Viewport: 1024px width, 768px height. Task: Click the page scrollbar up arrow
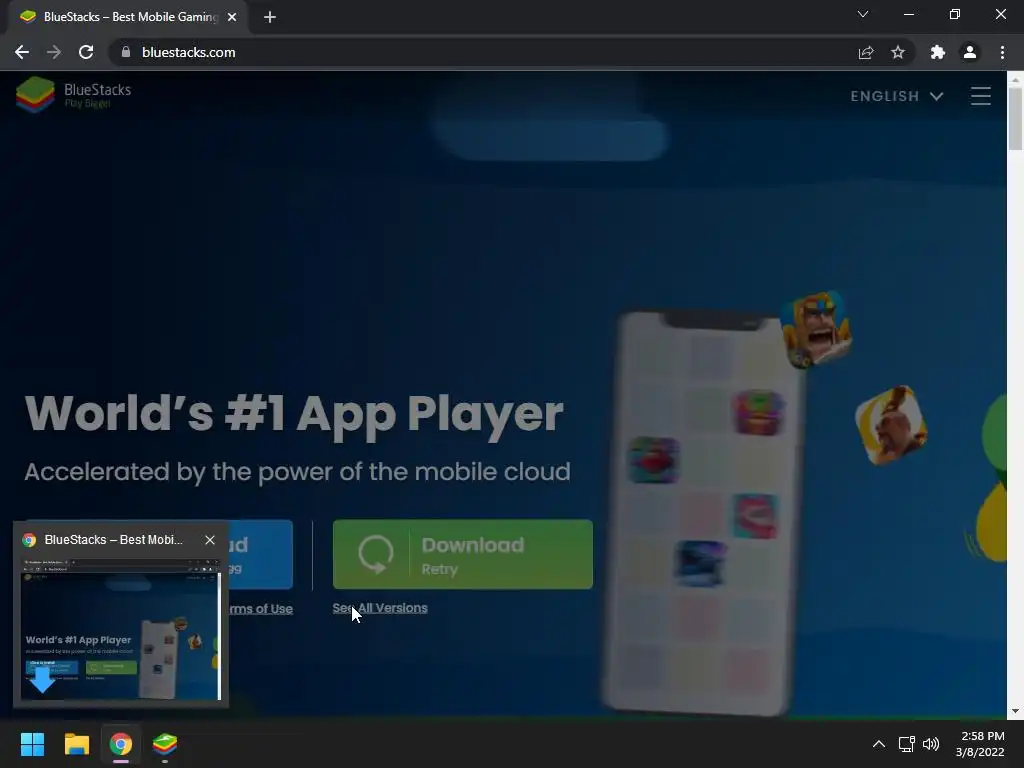pyautogui.click(x=1015, y=80)
